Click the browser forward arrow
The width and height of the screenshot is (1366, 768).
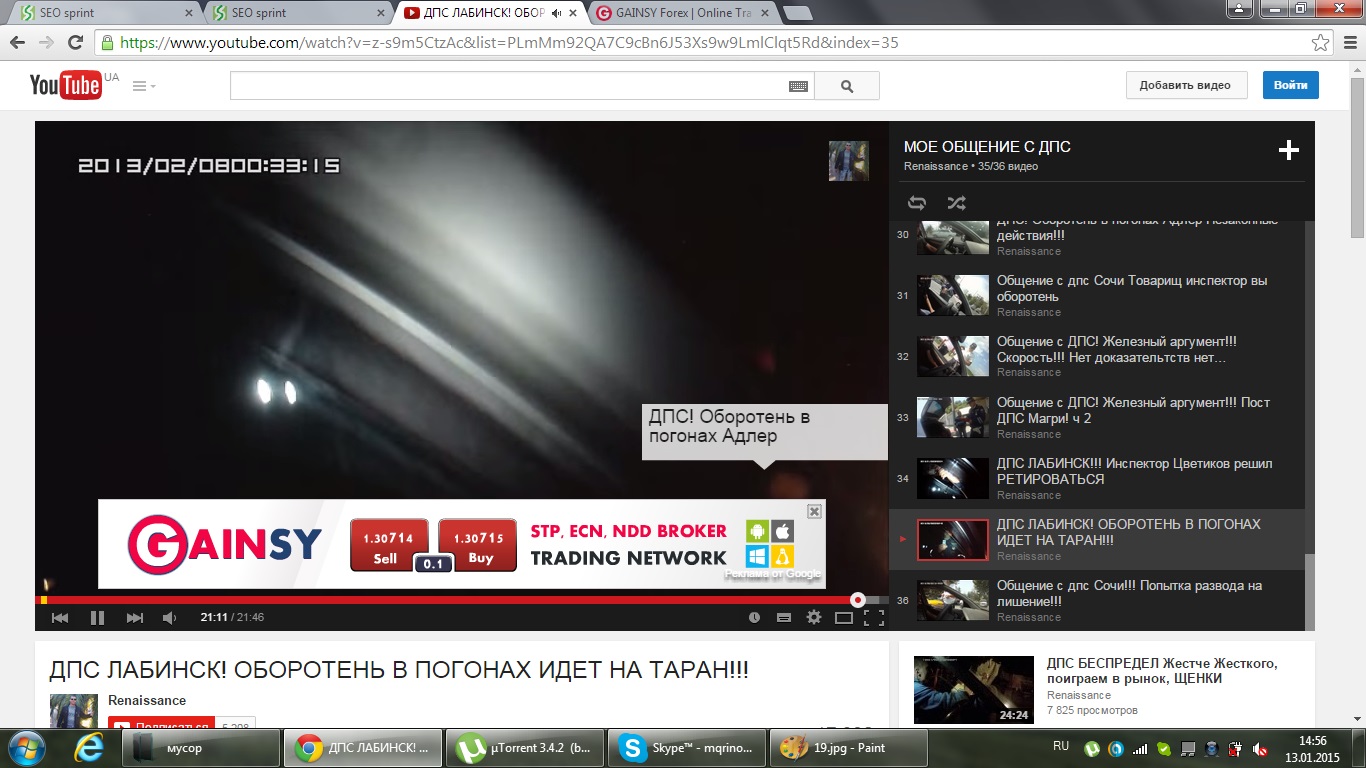tap(46, 43)
